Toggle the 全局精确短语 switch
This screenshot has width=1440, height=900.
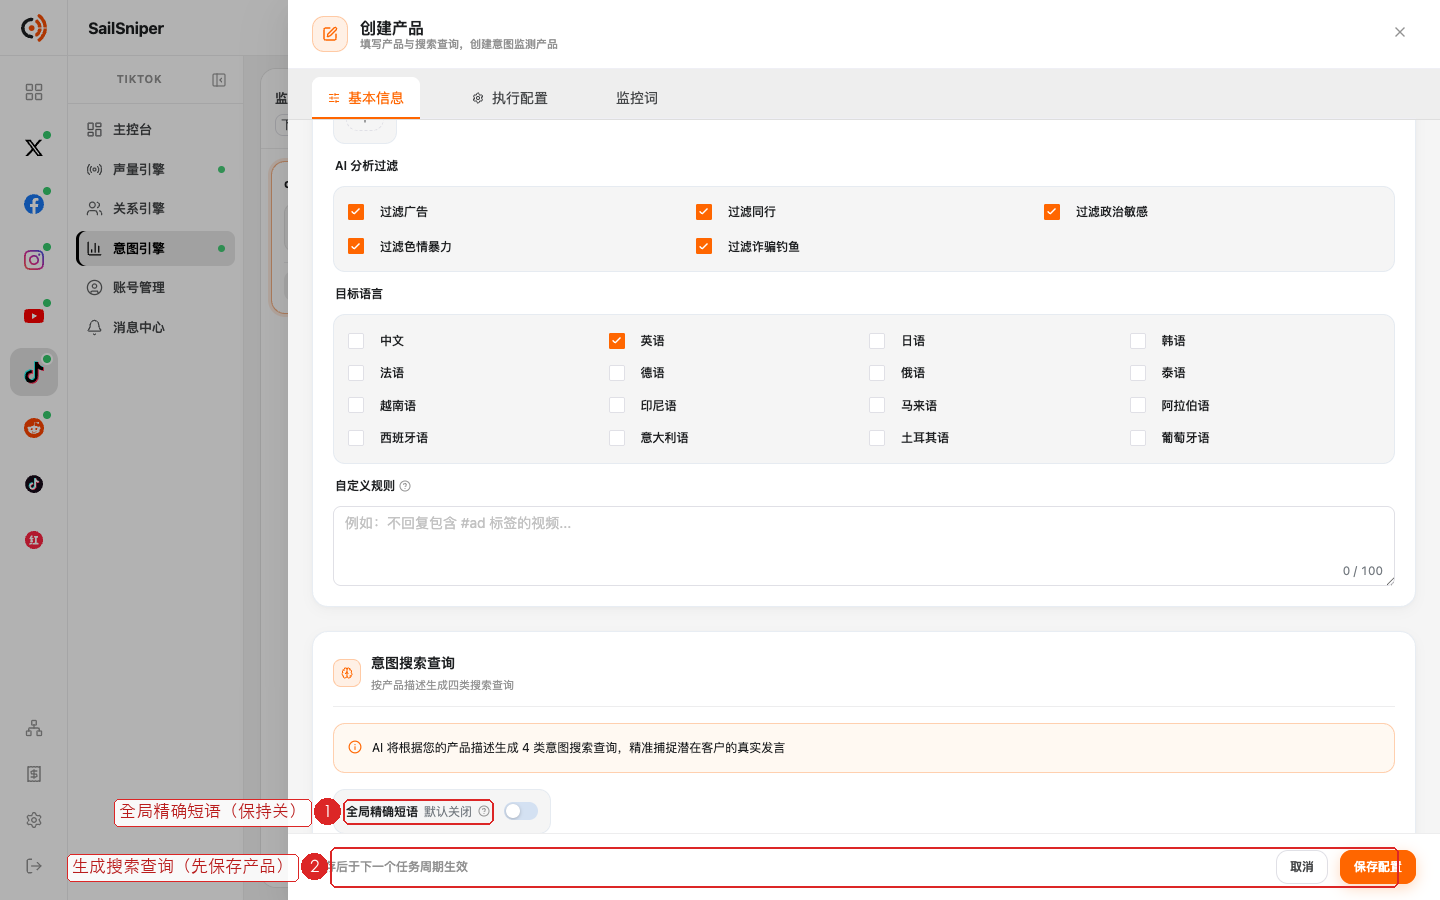coord(521,811)
